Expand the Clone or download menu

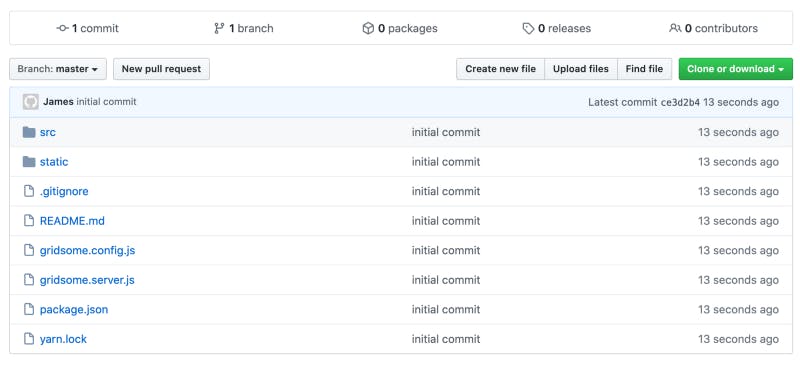coord(736,69)
